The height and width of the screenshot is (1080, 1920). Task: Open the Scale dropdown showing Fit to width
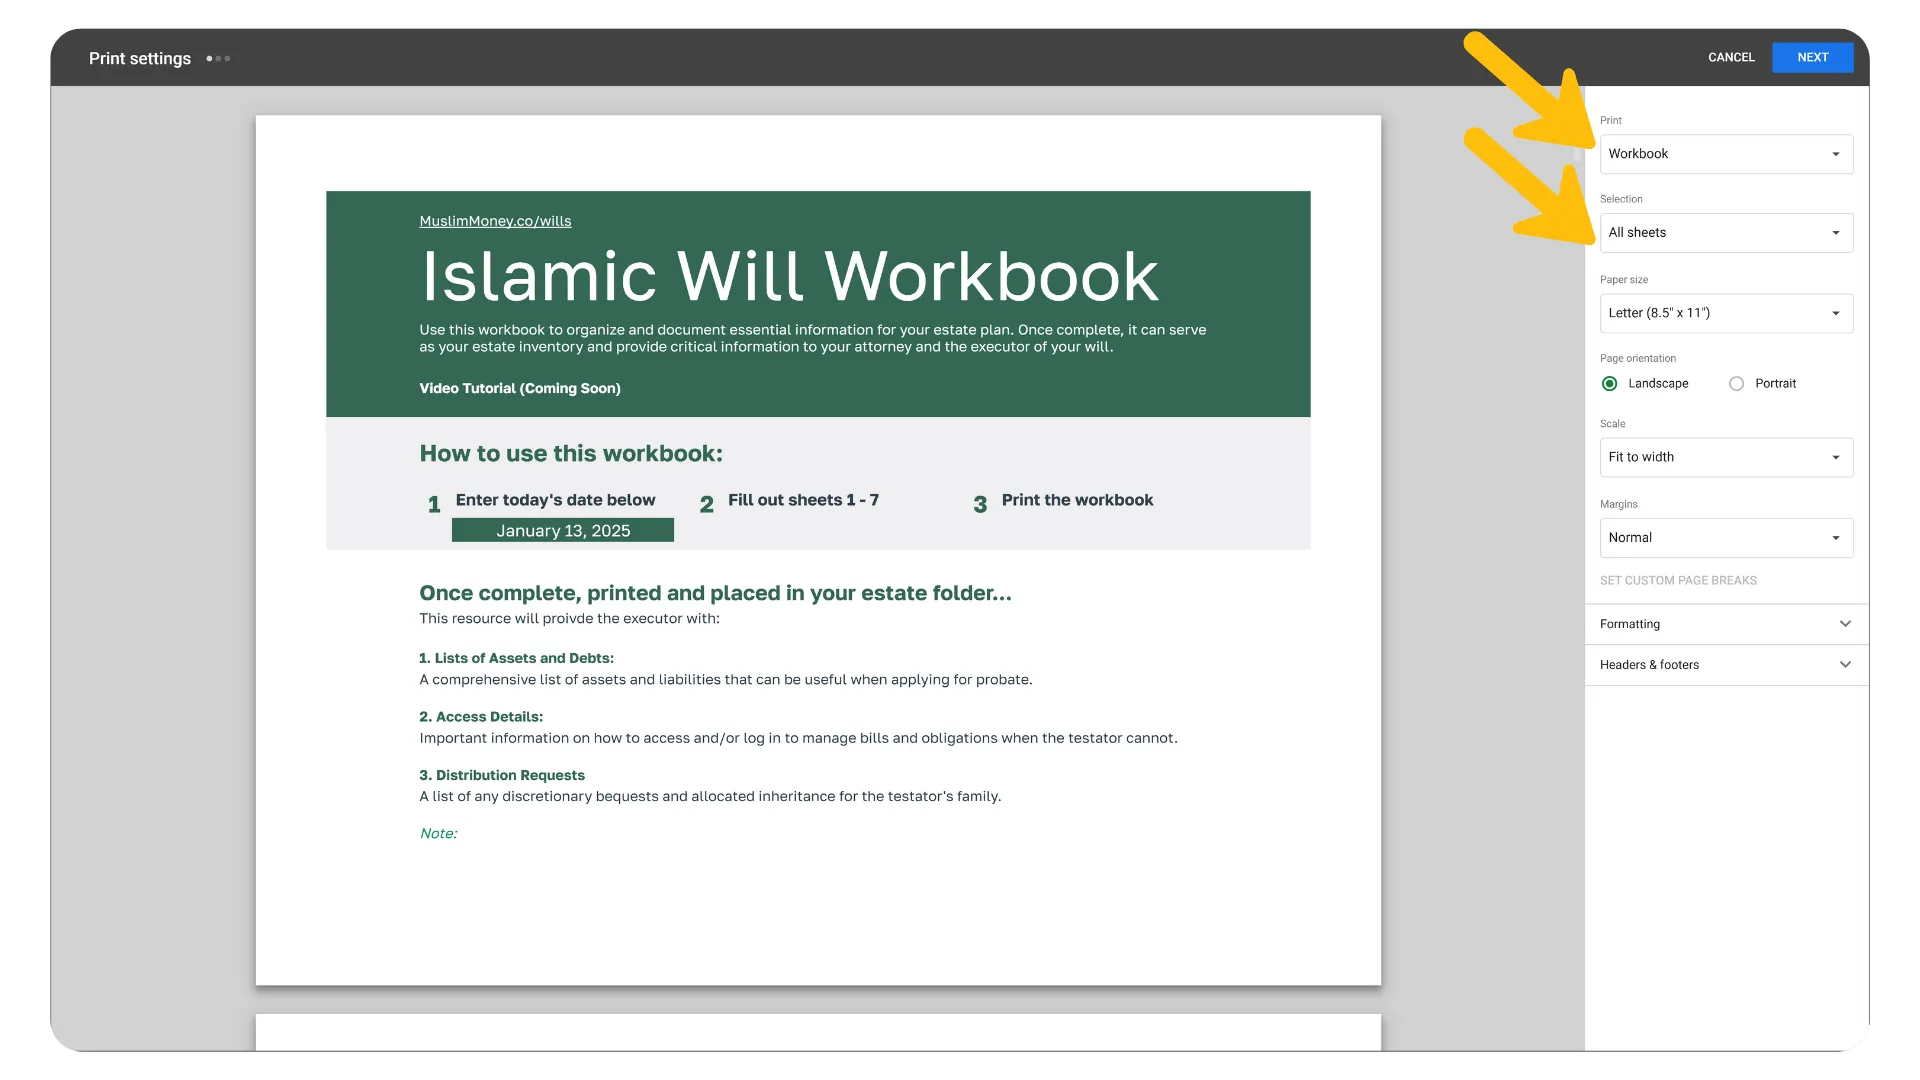[x=1726, y=457]
